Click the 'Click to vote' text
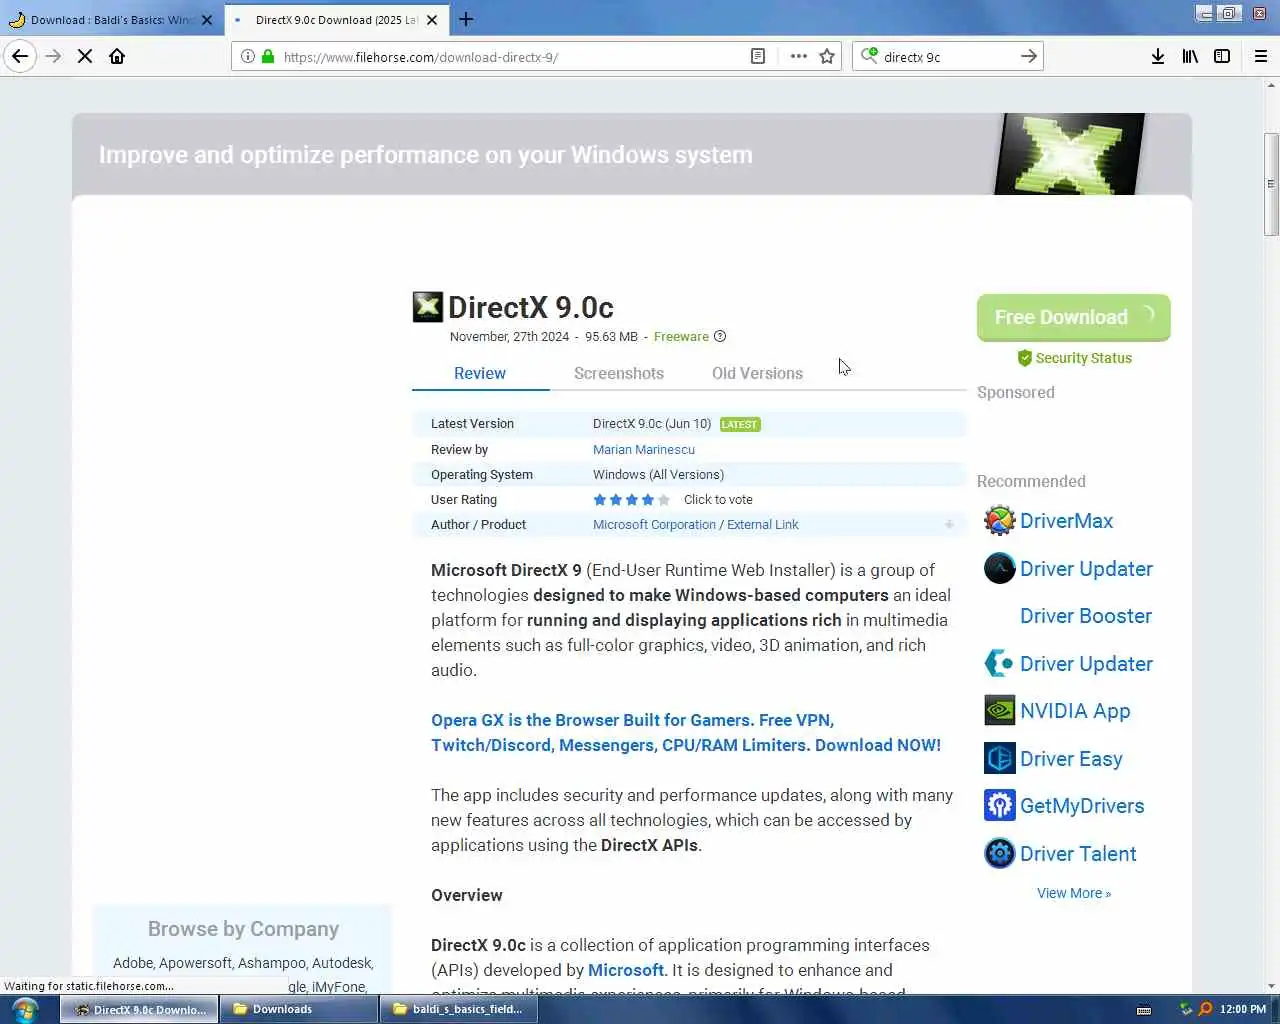 coord(718,500)
